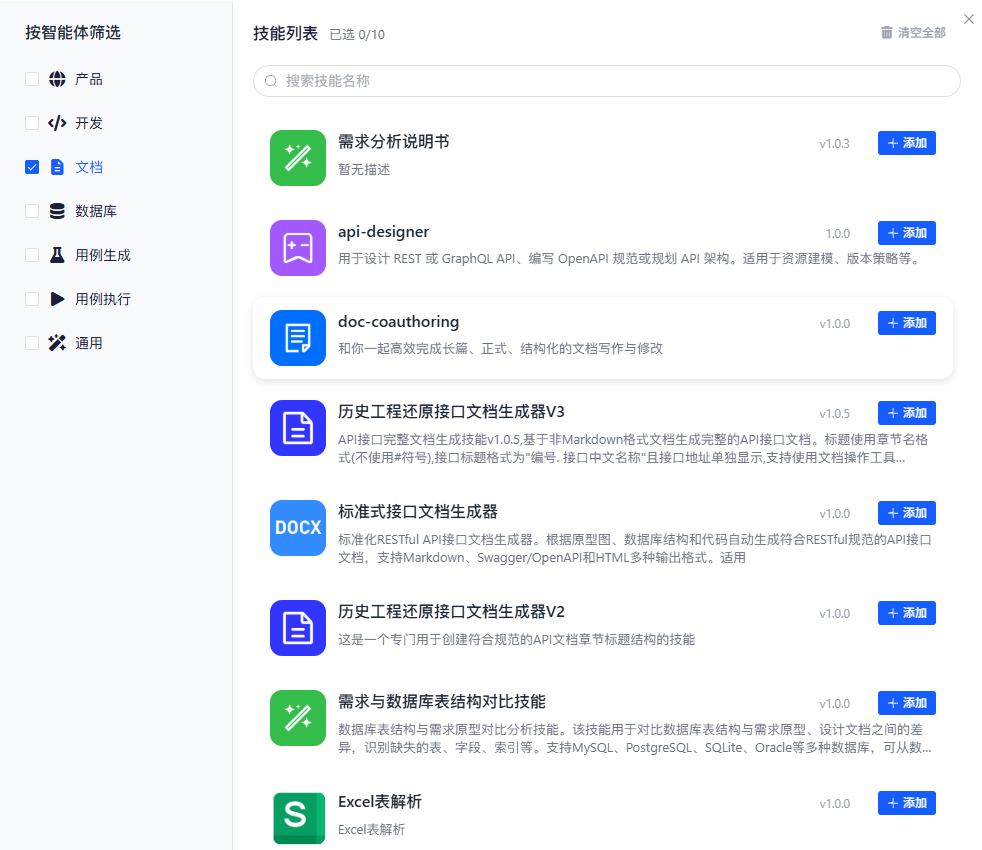Viewport: 982px width, 850px height.
Task: Click the green wand icon of 需求分析说明书
Action: [297, 158]
